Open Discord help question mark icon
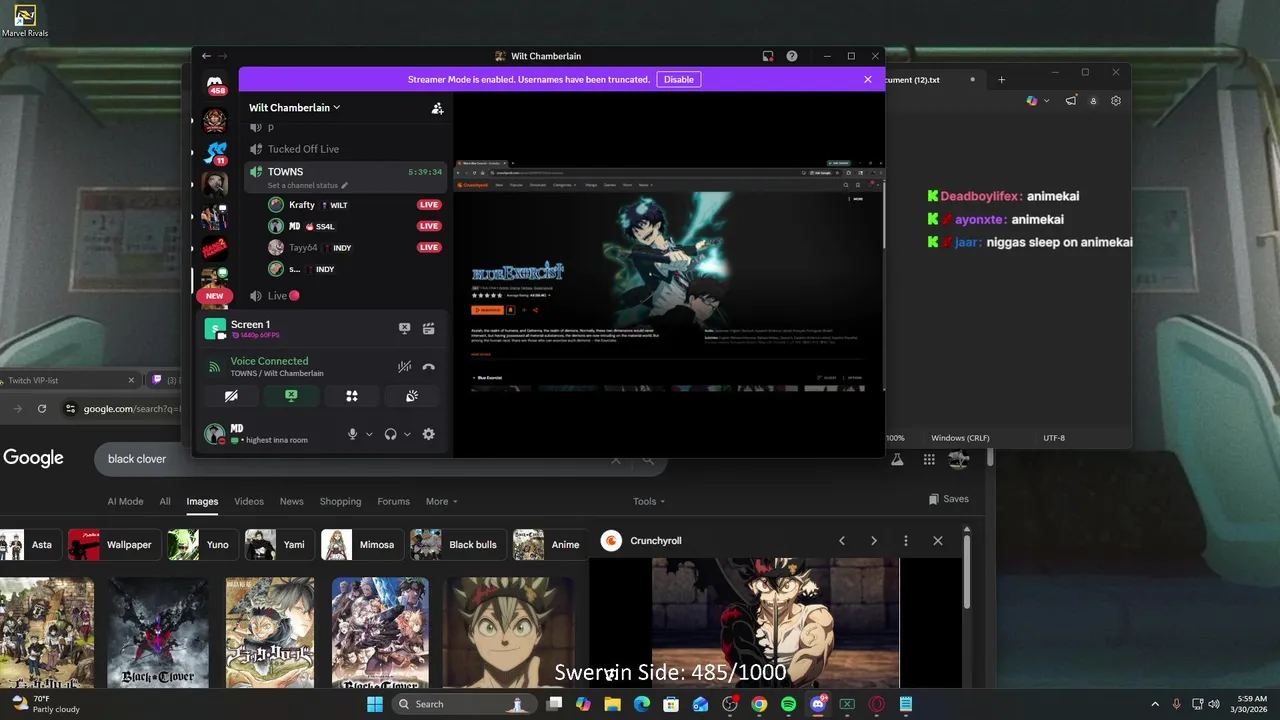This screenshot has height=720, width=1280. pos(792,56)
